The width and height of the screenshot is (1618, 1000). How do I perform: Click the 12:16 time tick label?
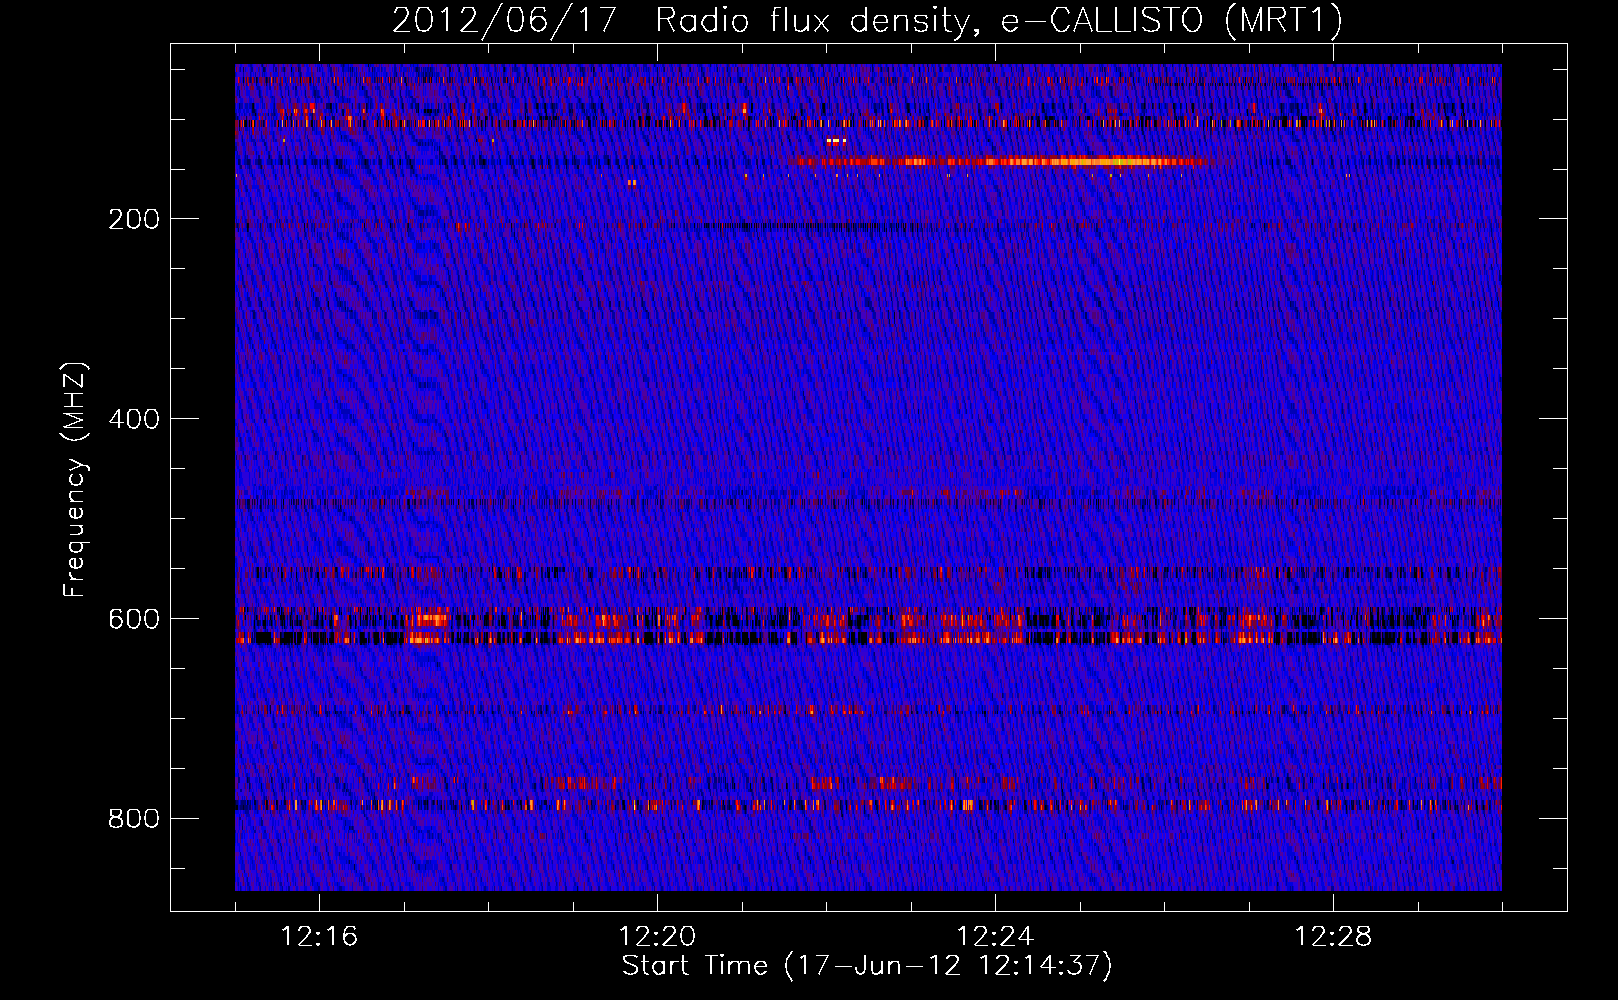[319, 937]
